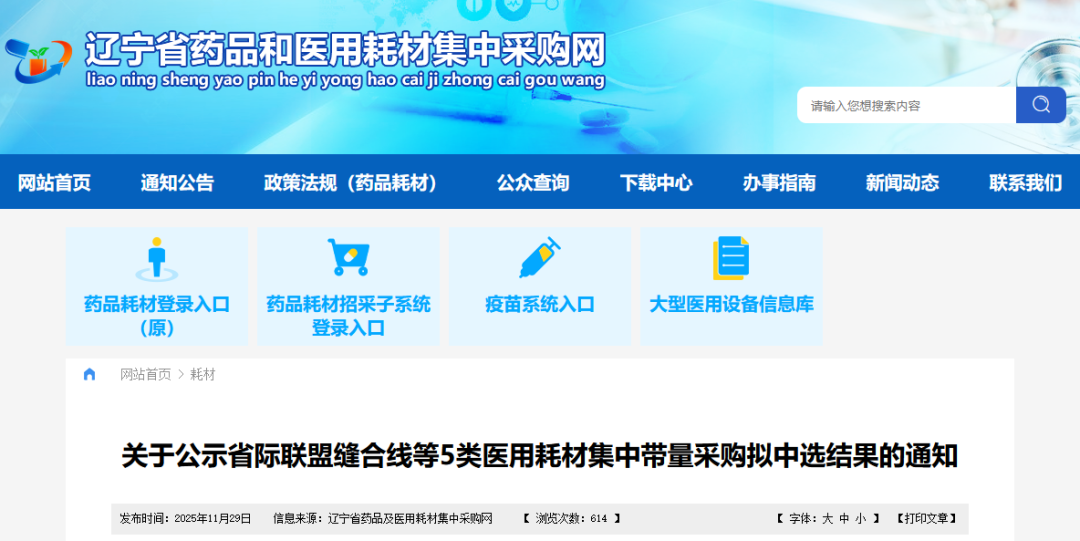
Task: Click the person icon for 药品耗材登录入口
Action: coord(157,258)
